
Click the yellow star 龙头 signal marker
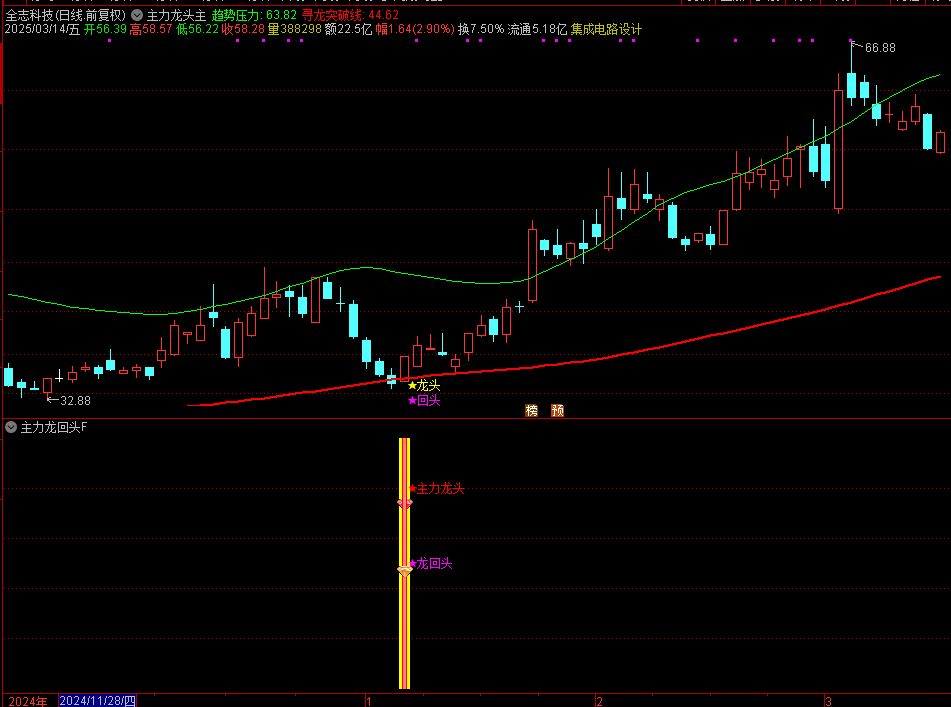click(x=423, y=385)
